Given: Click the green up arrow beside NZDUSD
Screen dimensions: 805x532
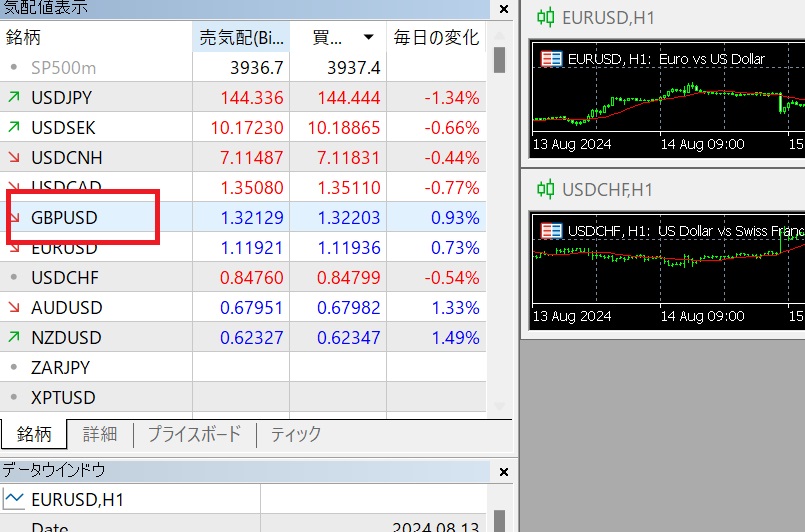Looking at the screenshot, I should click(14, 337).
